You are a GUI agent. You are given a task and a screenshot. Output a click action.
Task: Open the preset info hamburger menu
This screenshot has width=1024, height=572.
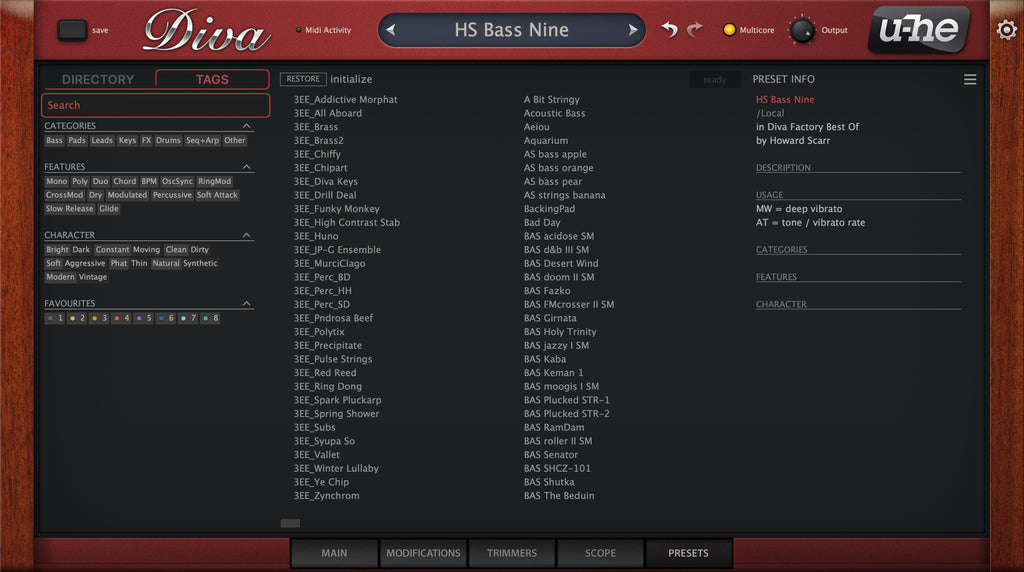tap(970, 79)
